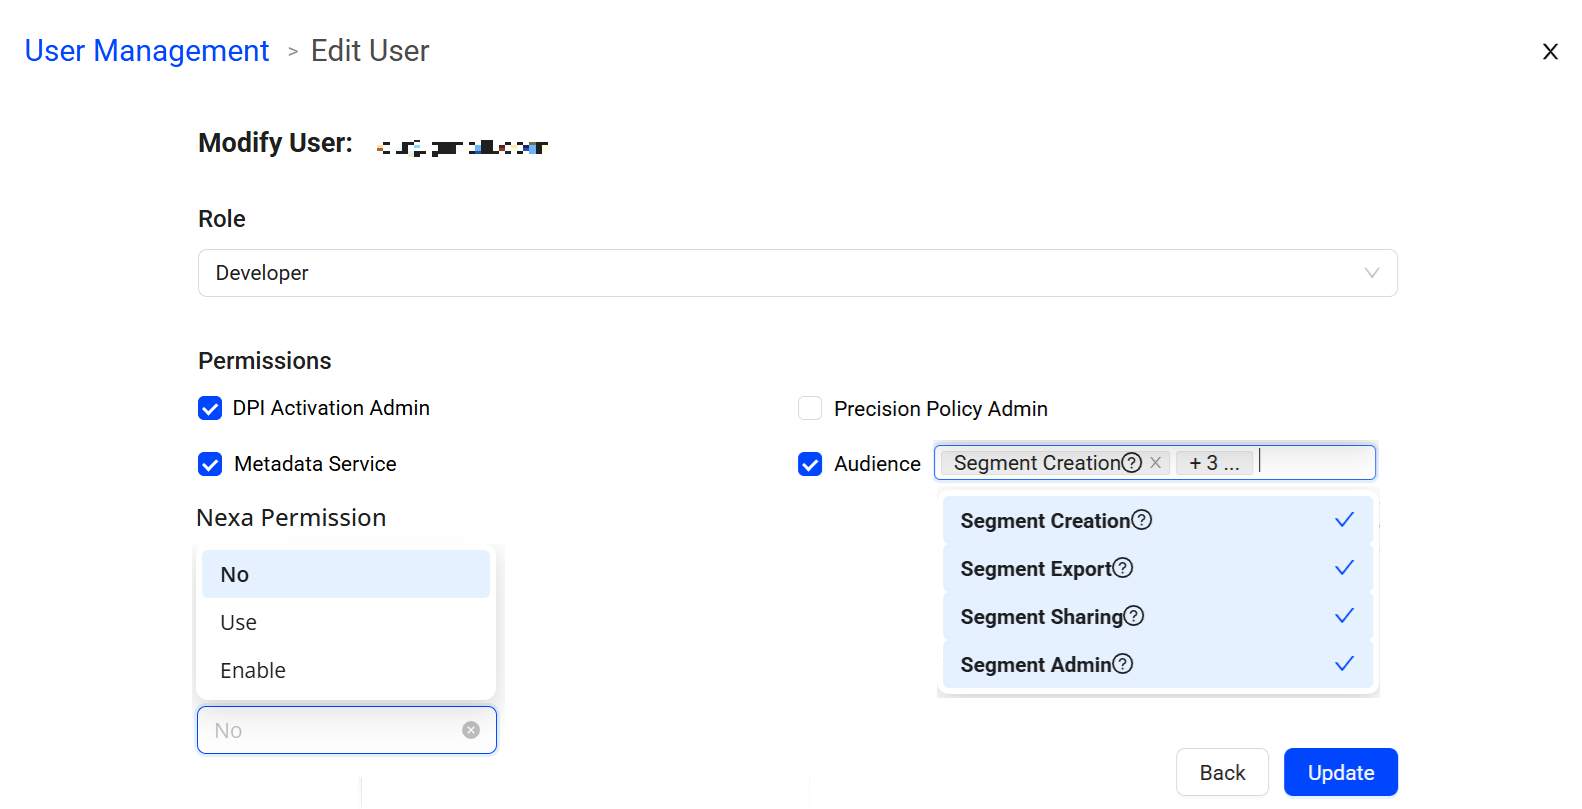1582x809 pixels.
Task: Go back to User Management
Action: (x=147, y=51)
